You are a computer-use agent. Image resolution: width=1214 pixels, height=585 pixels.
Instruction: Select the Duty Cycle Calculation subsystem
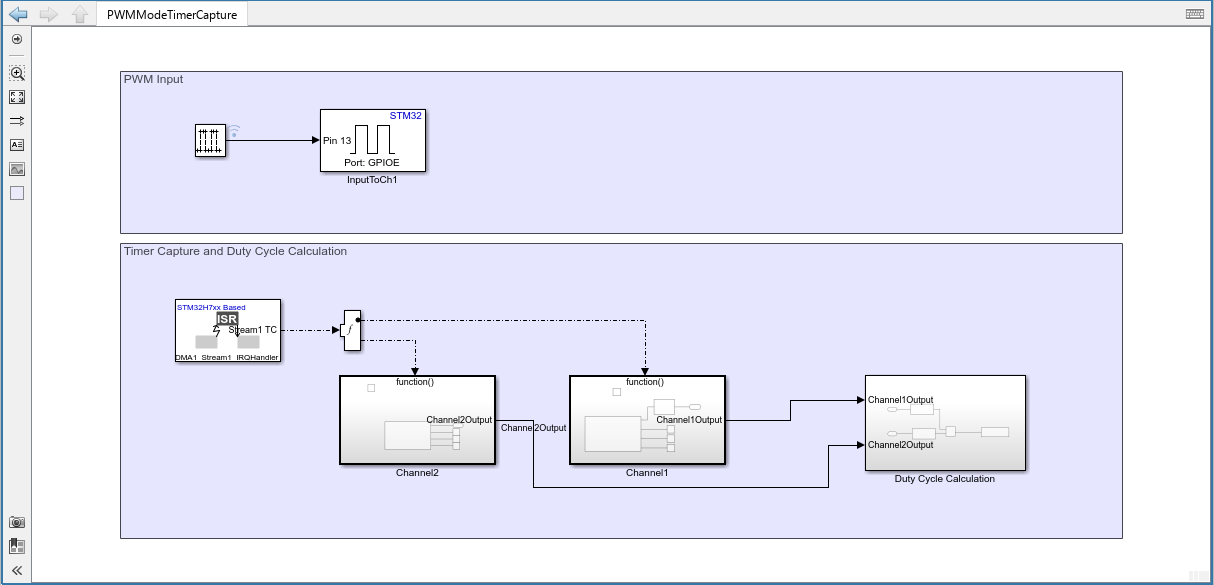pyautogui.click(x=945, y=423)
